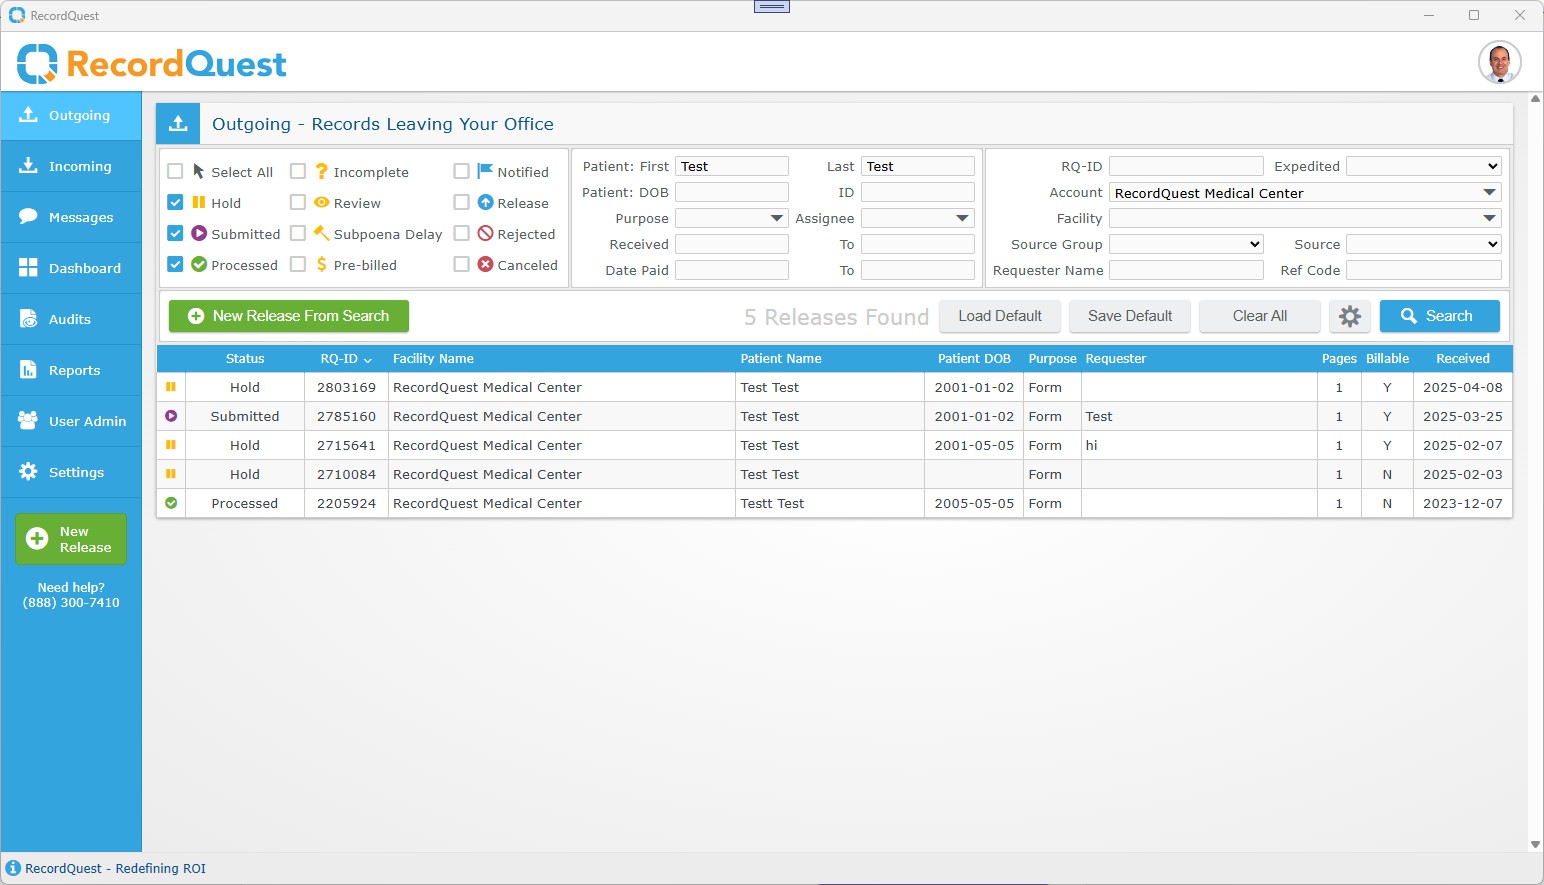Click the drag handle at the top of the window

click(772, 7)
